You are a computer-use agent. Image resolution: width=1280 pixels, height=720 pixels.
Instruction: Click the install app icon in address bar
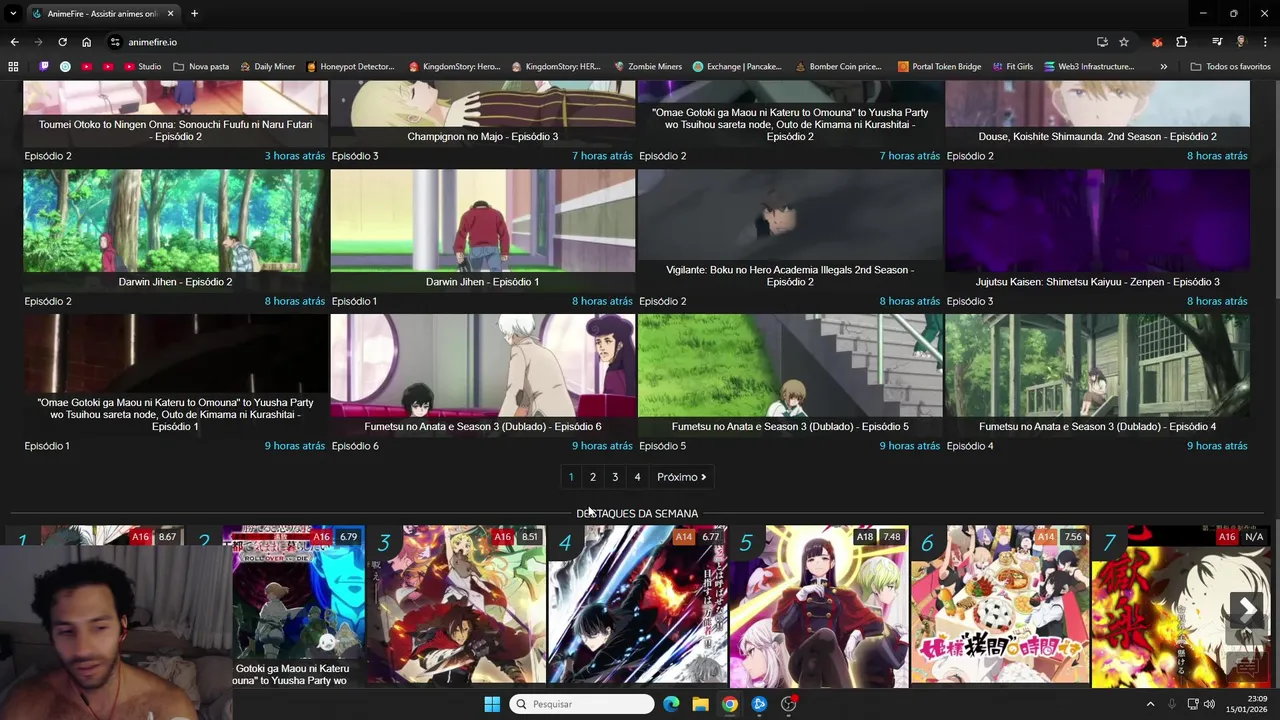coord(1102,42)
